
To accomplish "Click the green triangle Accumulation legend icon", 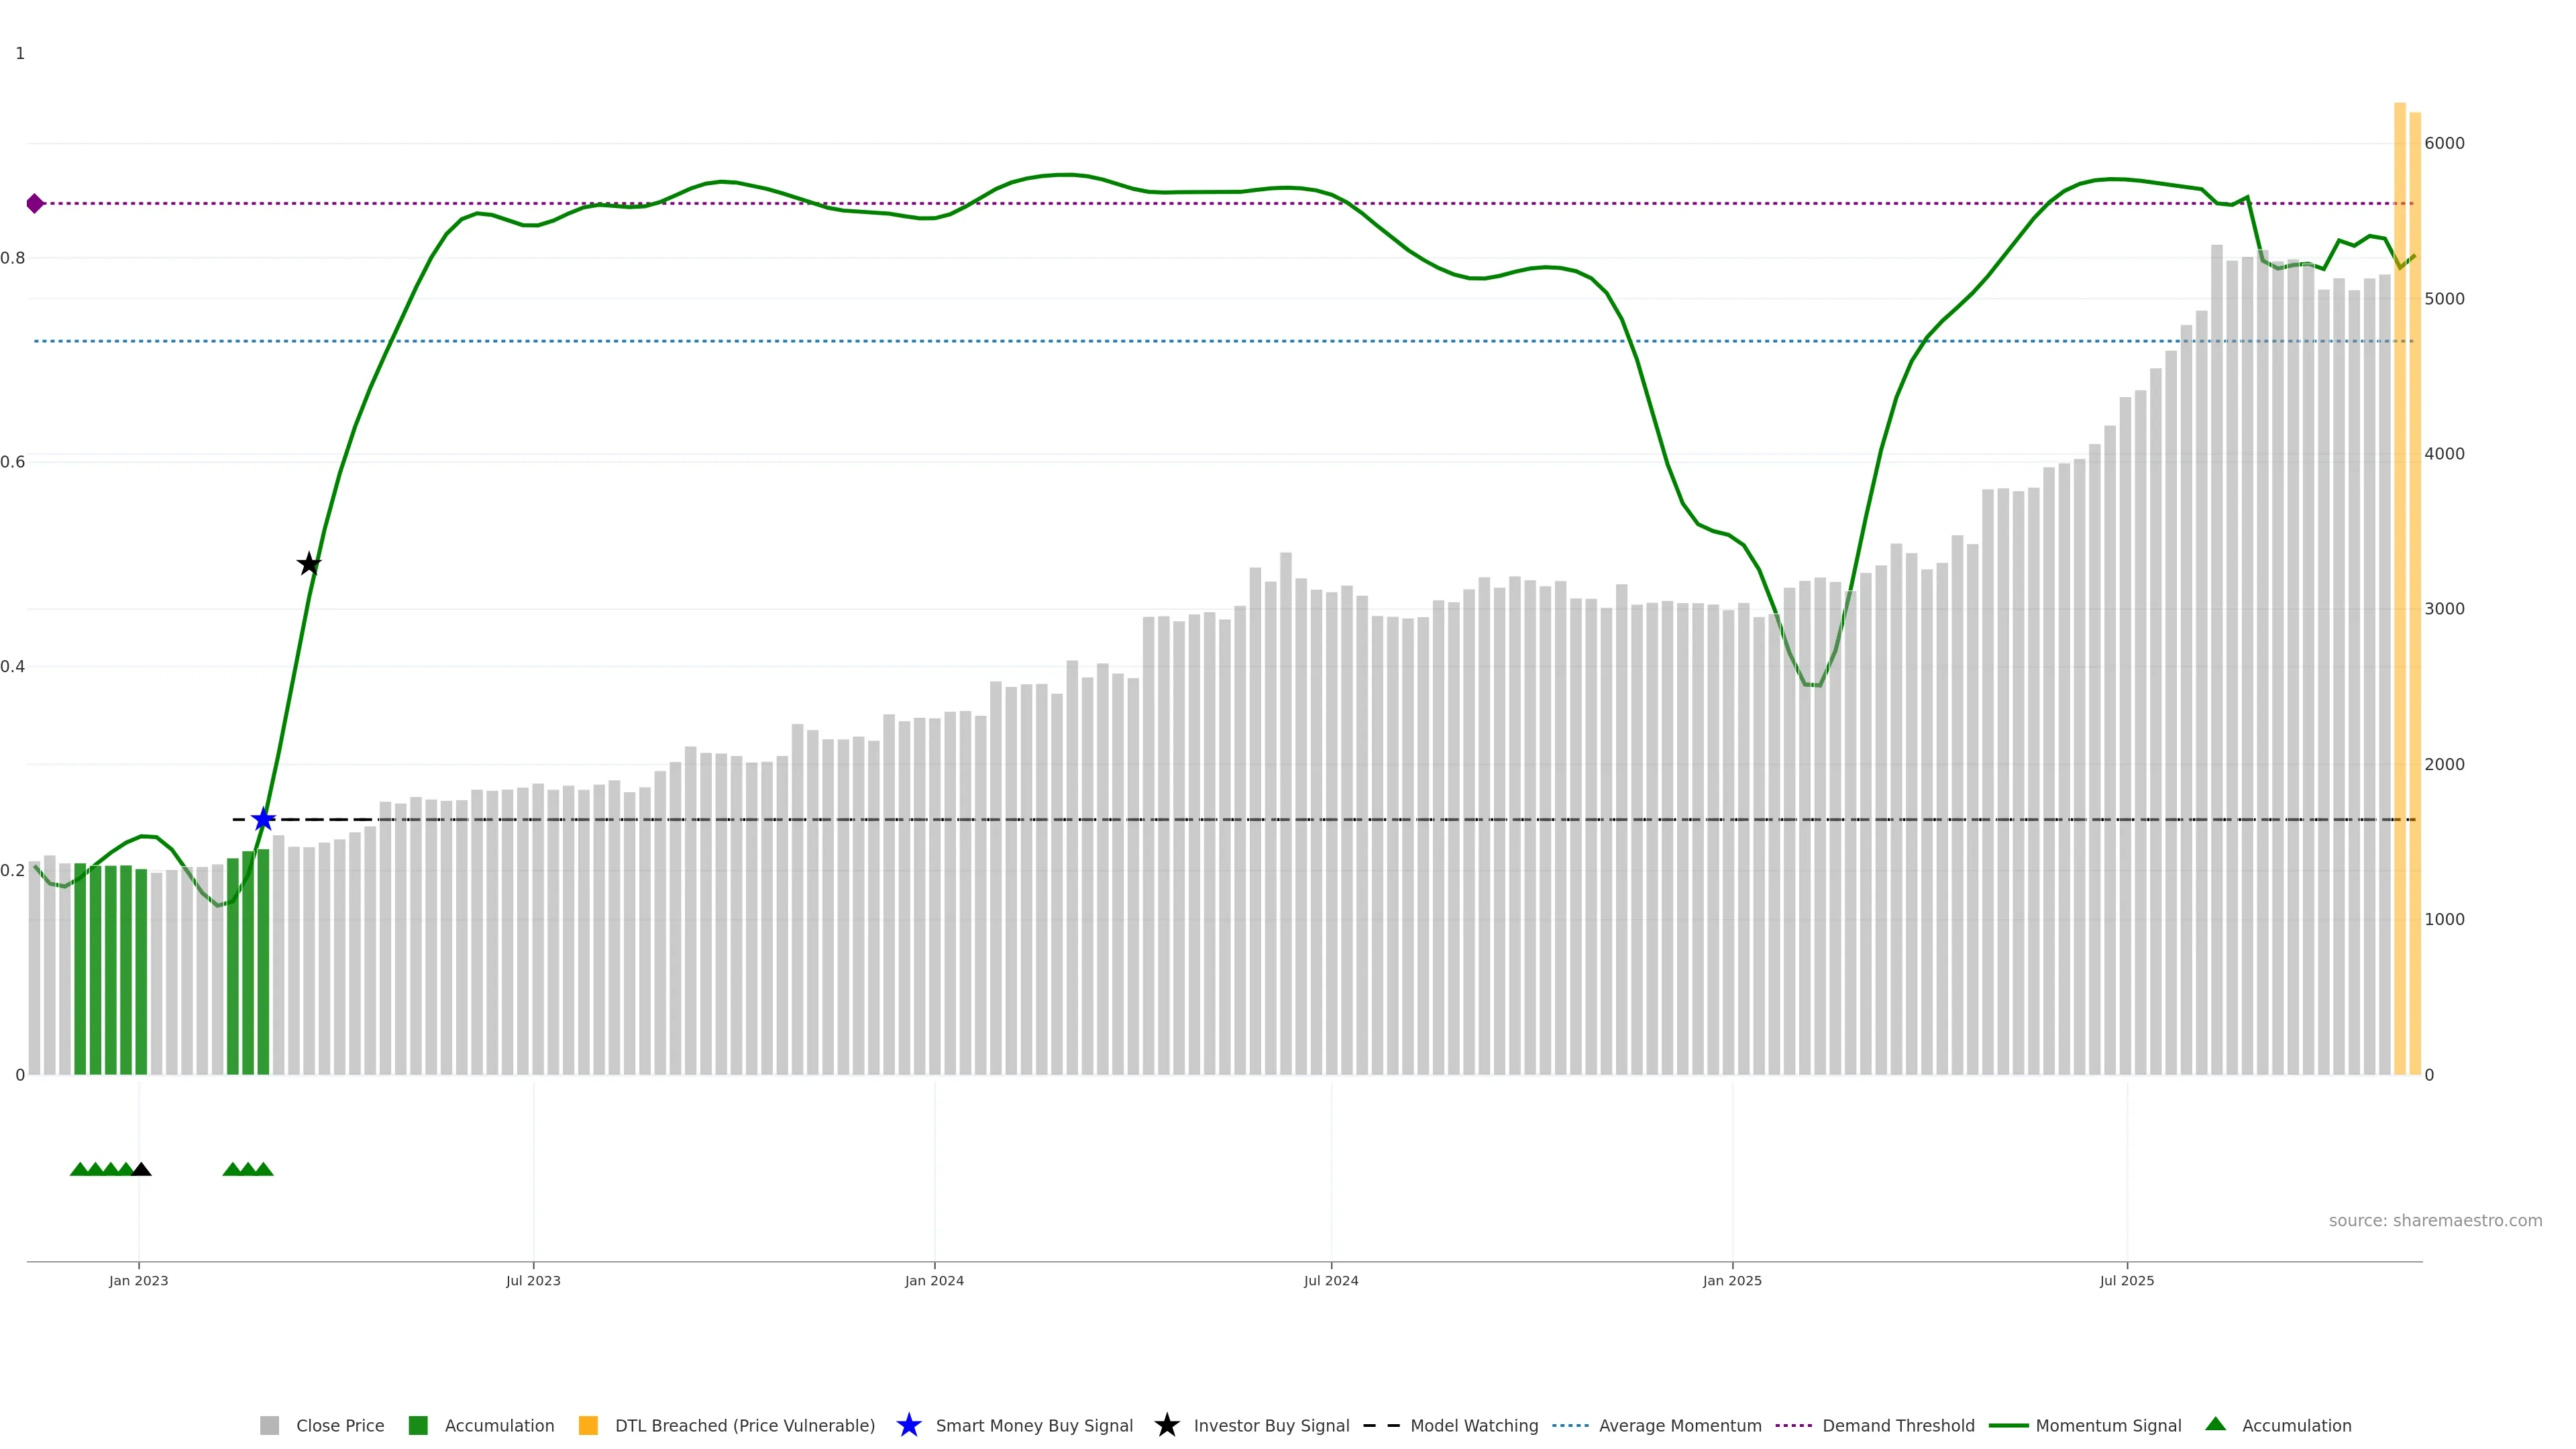I will pyautogui.click(x=2215, y=1424).
